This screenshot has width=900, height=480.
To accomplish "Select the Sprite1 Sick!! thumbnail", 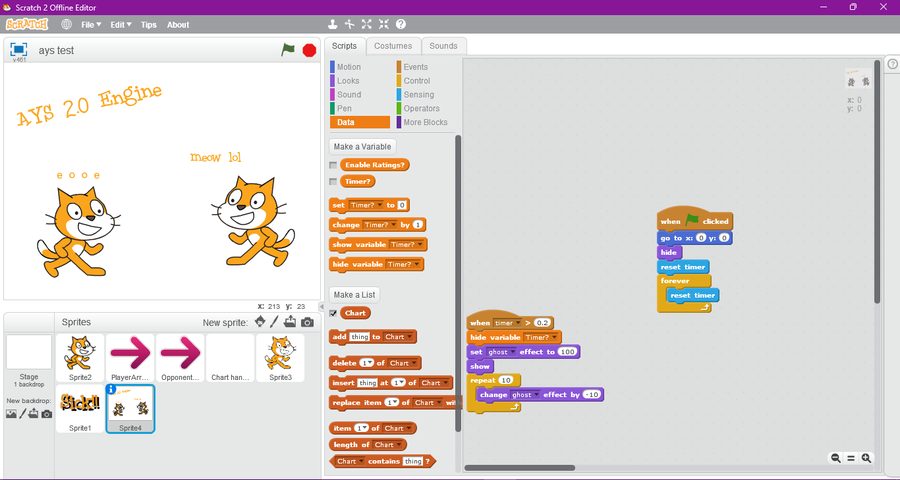I will pos(80,408).
